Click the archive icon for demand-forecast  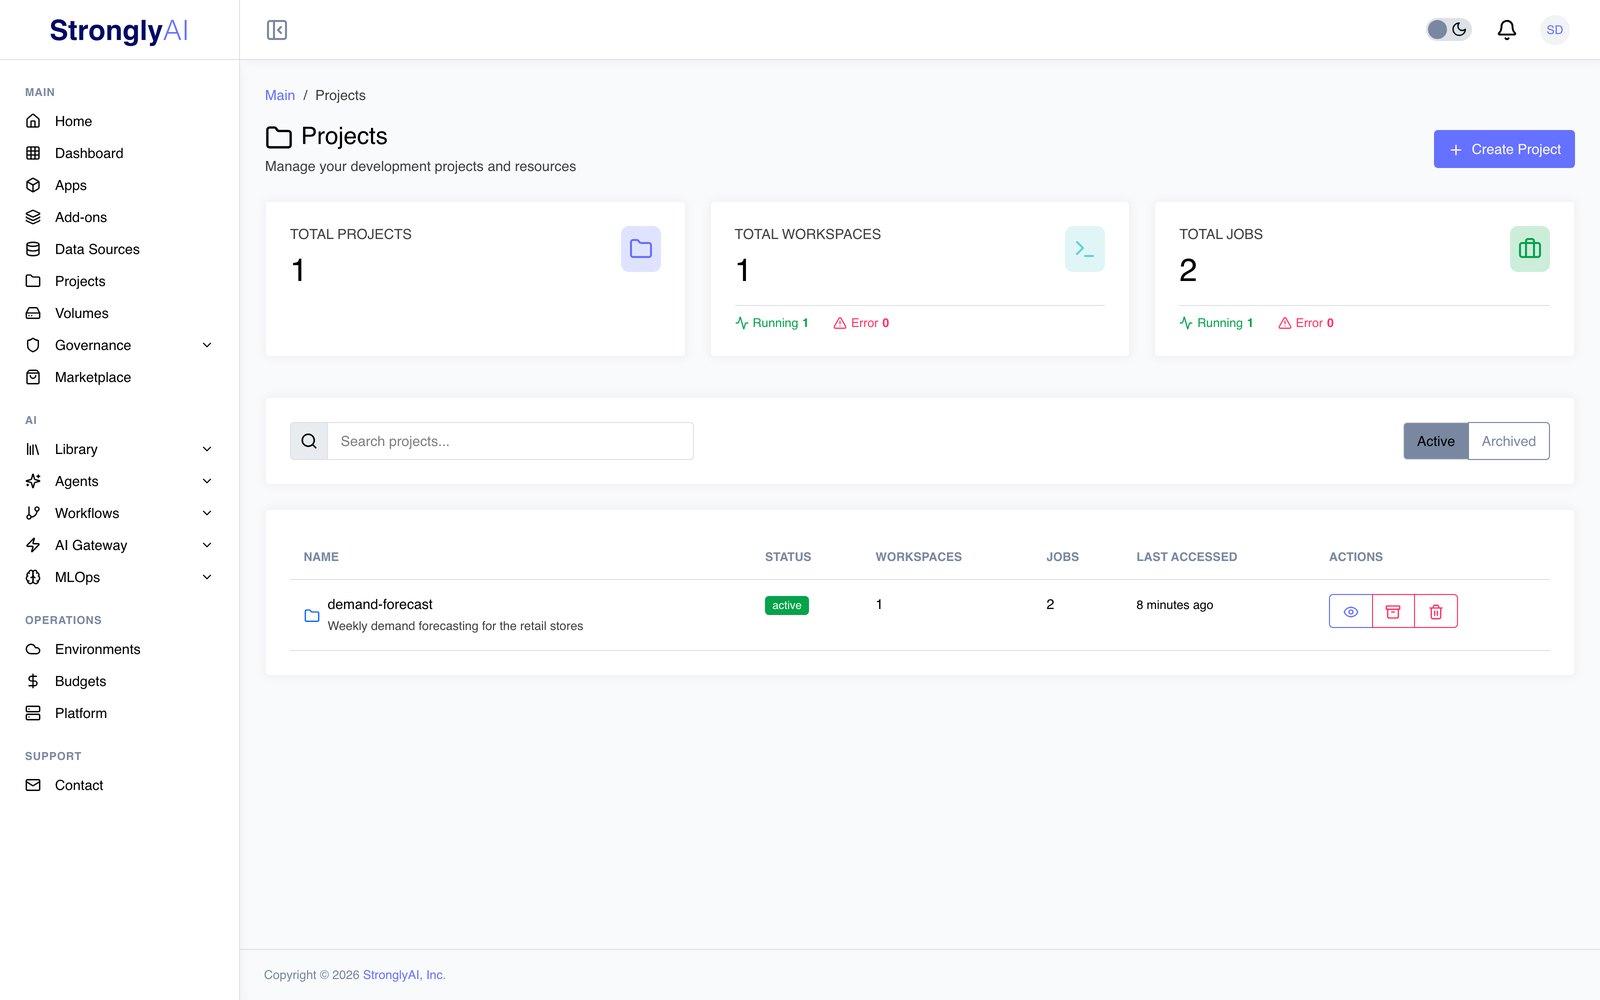(1393, 611)
